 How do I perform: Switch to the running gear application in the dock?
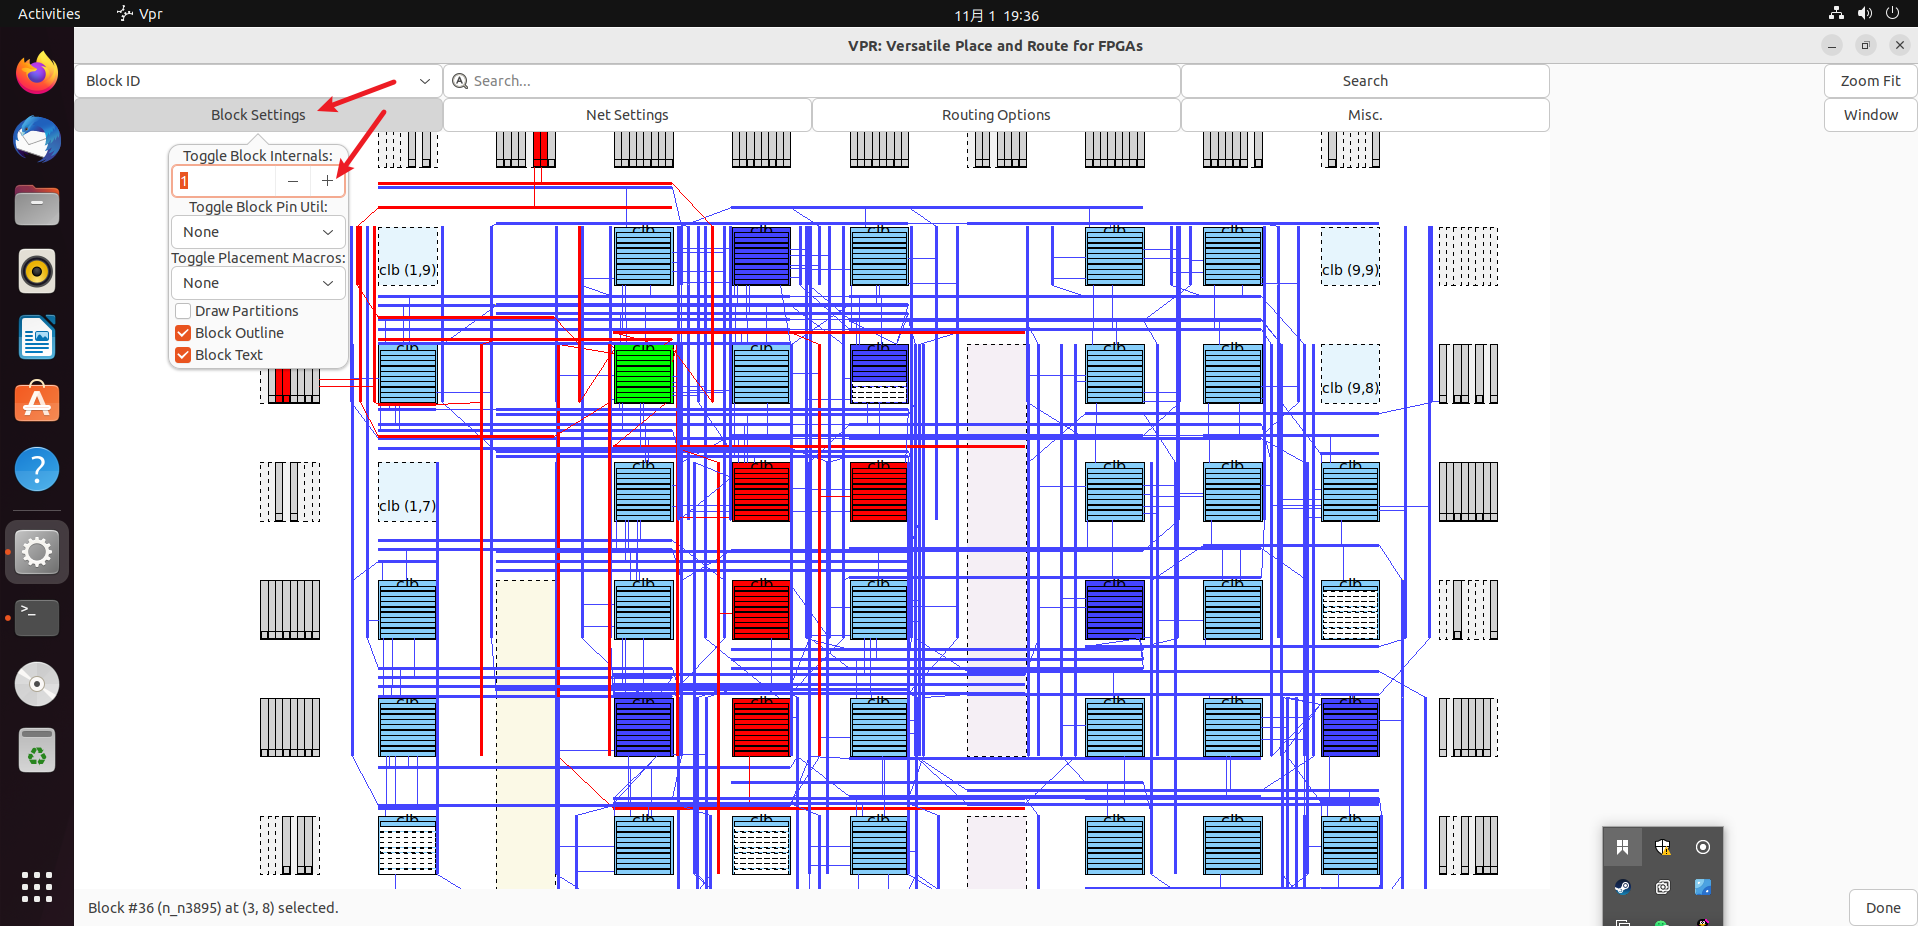coord(37,551)
